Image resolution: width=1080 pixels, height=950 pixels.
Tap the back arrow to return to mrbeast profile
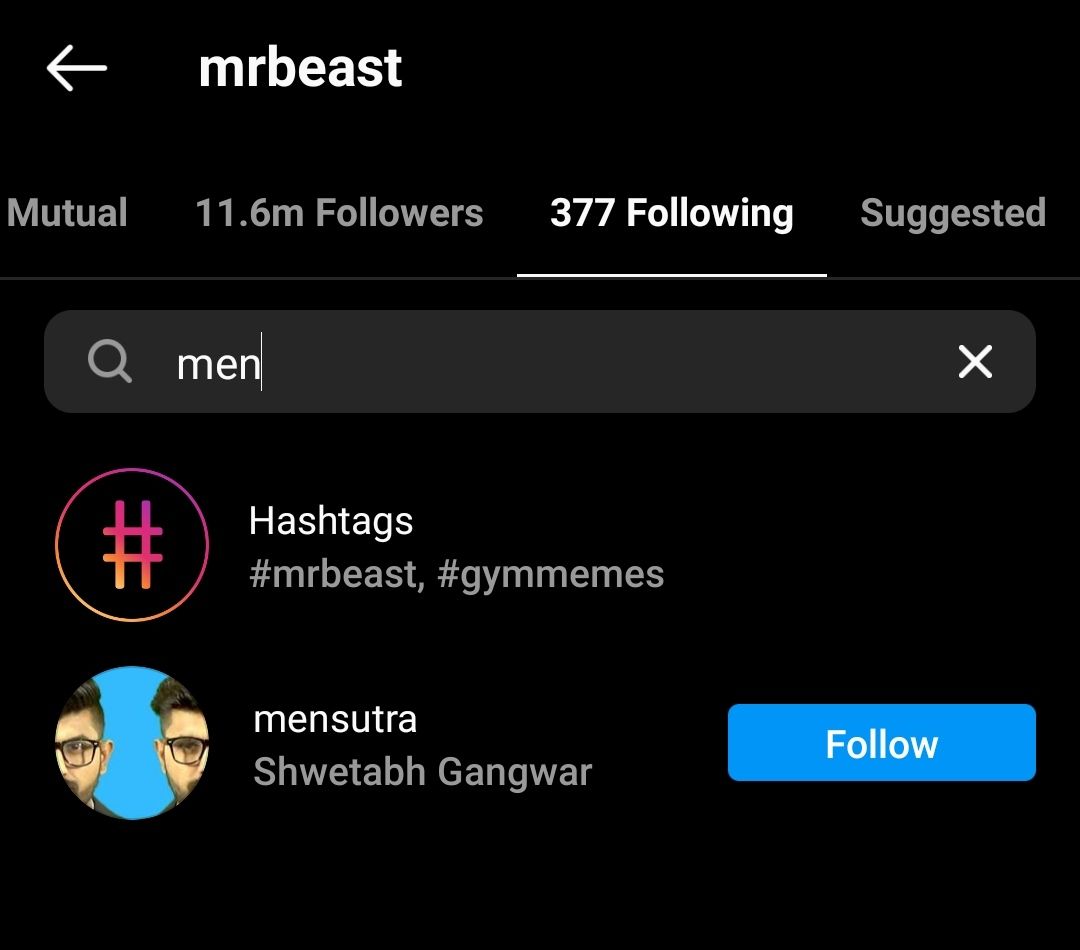(x=76, y=66)
